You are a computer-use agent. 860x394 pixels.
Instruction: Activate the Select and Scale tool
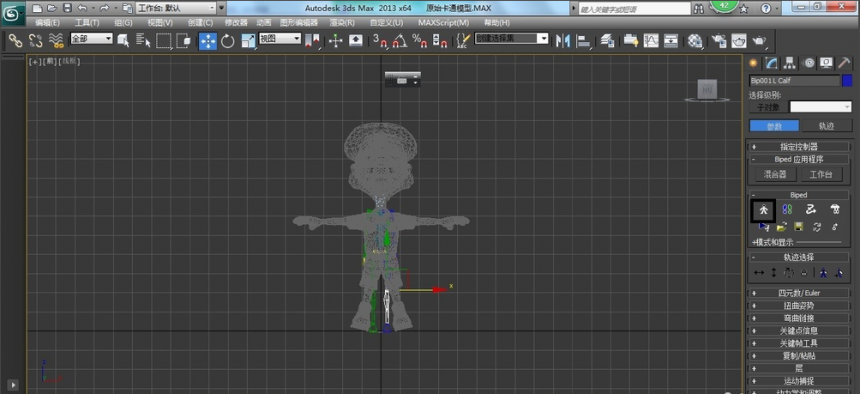pos(248,41)
